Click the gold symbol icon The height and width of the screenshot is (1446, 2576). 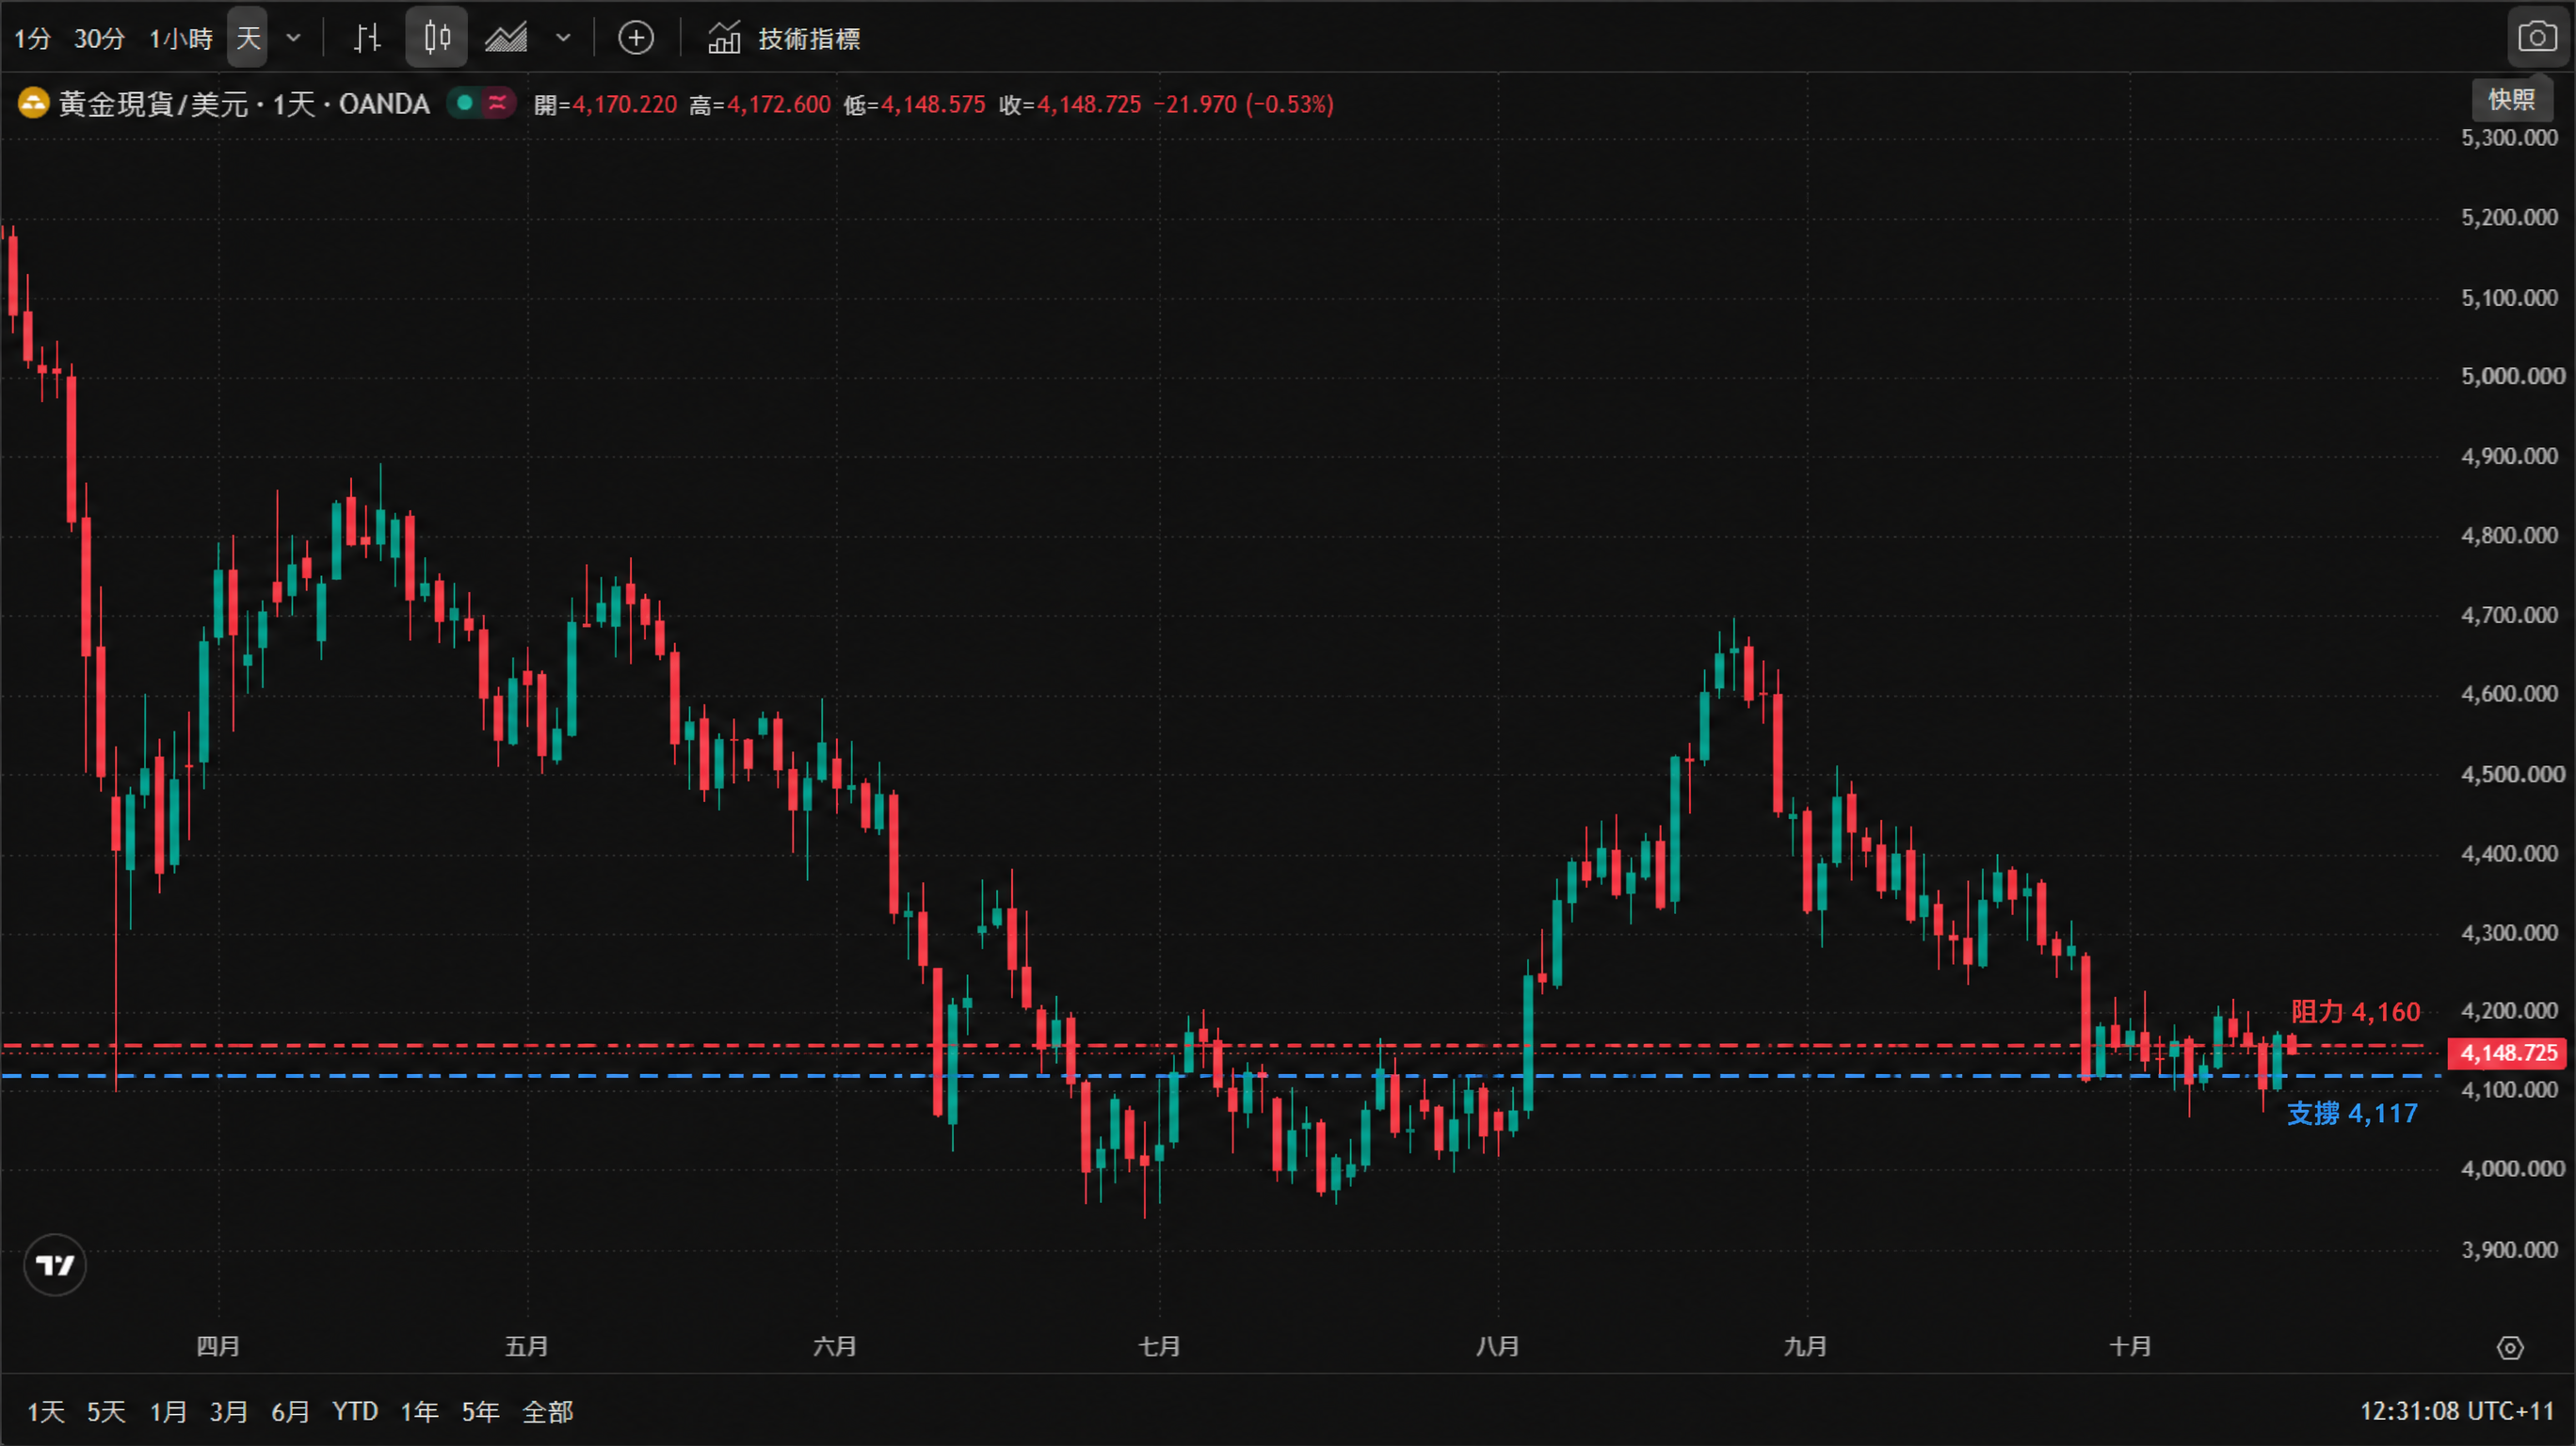coord(33,104)
